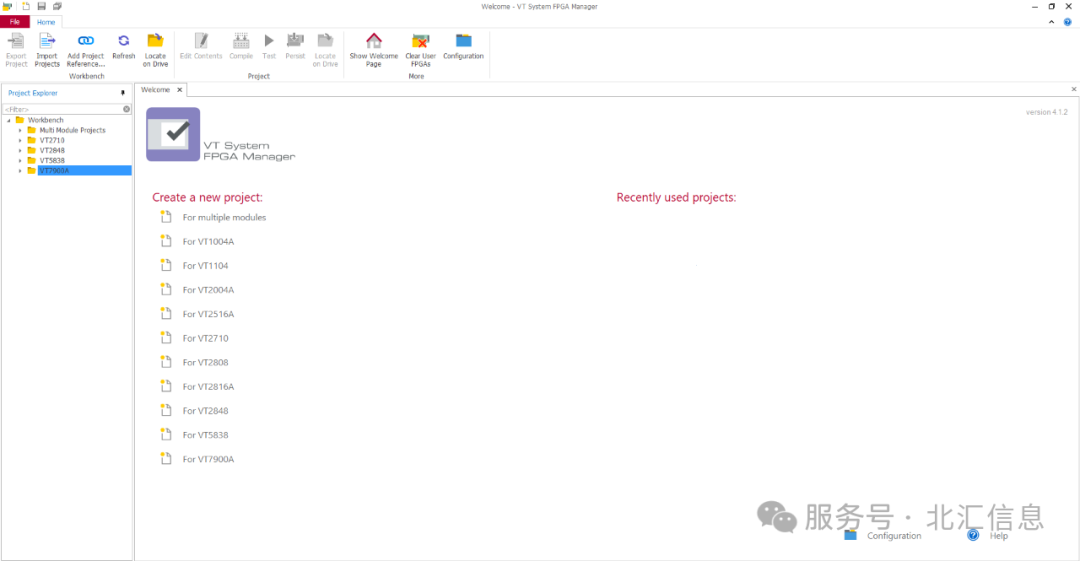Click the Help link at bottom
1080x561 pixels.
tap(999, 536)
